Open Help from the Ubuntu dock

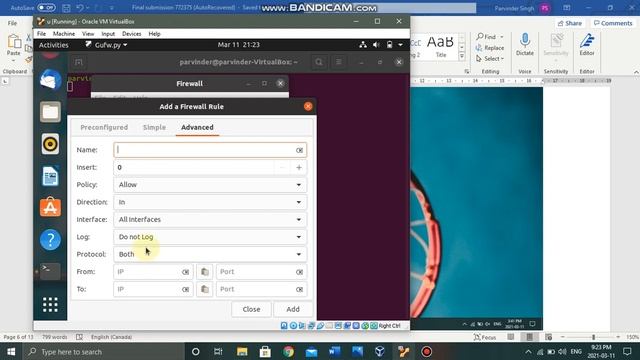click(50, 240)
